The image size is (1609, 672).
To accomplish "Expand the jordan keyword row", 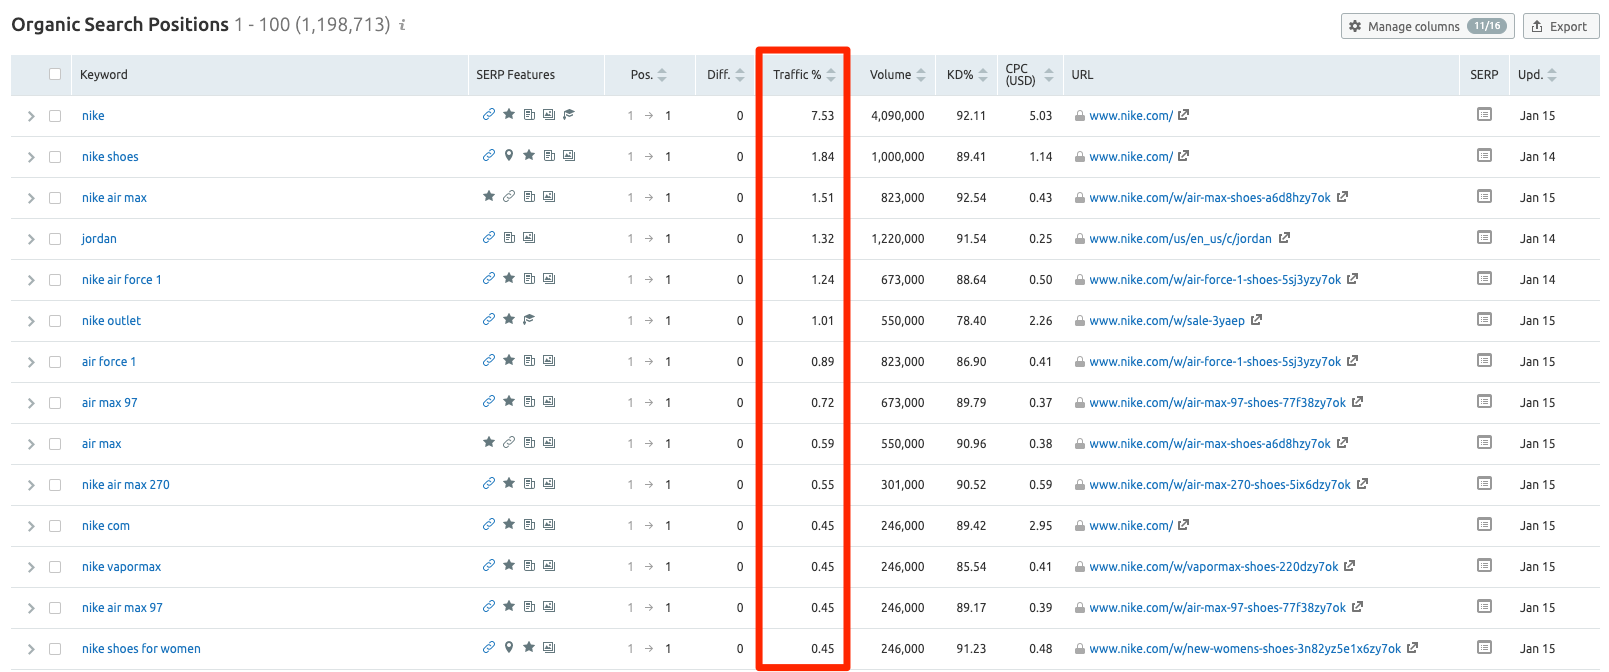I will click(31, 239).
